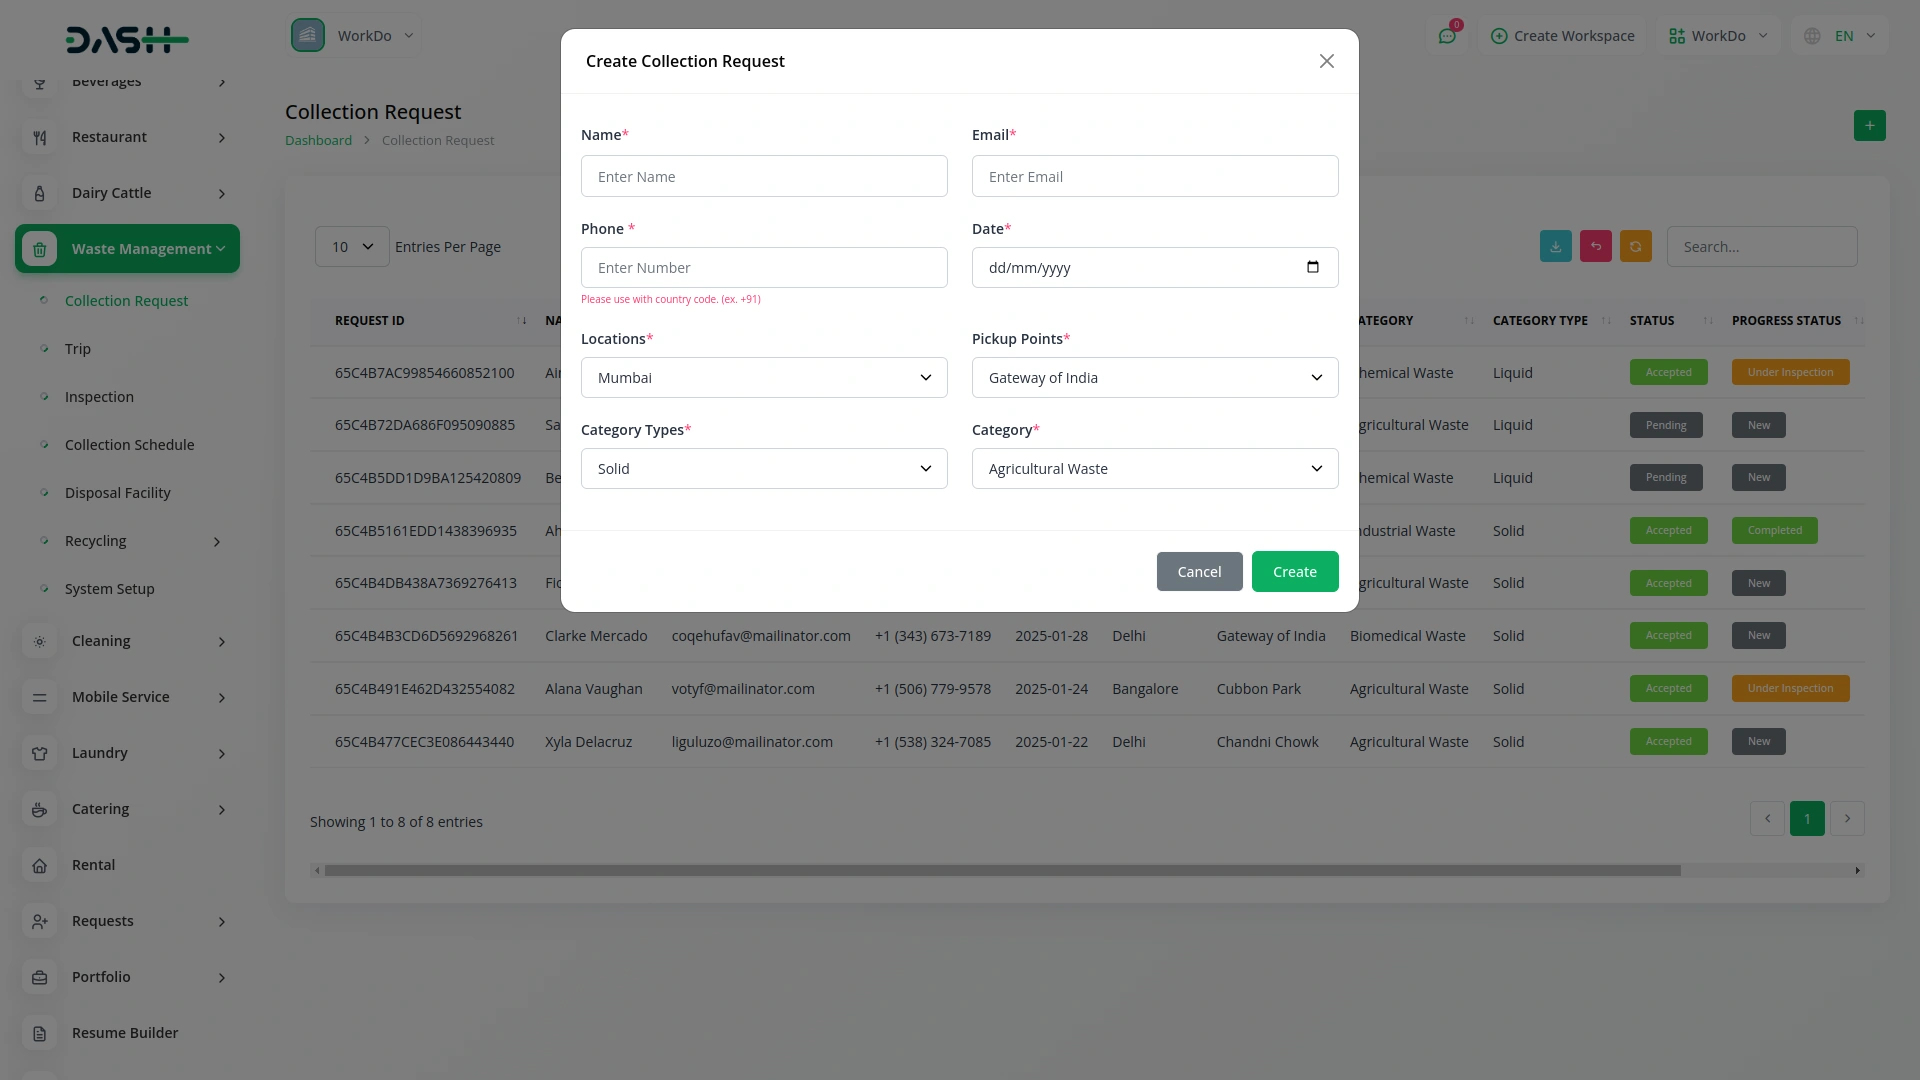Image resolution: width=1920 pixels, height=1080 pixels.
Task: Click the horizontal table scrollbar
Action: (1000, 871)
